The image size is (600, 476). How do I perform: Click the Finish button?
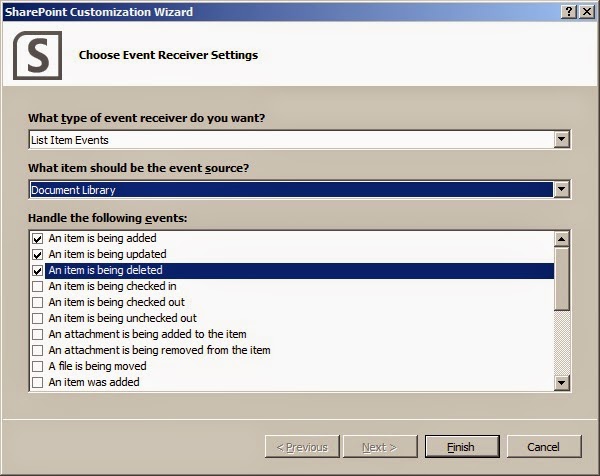click(462, 447)
